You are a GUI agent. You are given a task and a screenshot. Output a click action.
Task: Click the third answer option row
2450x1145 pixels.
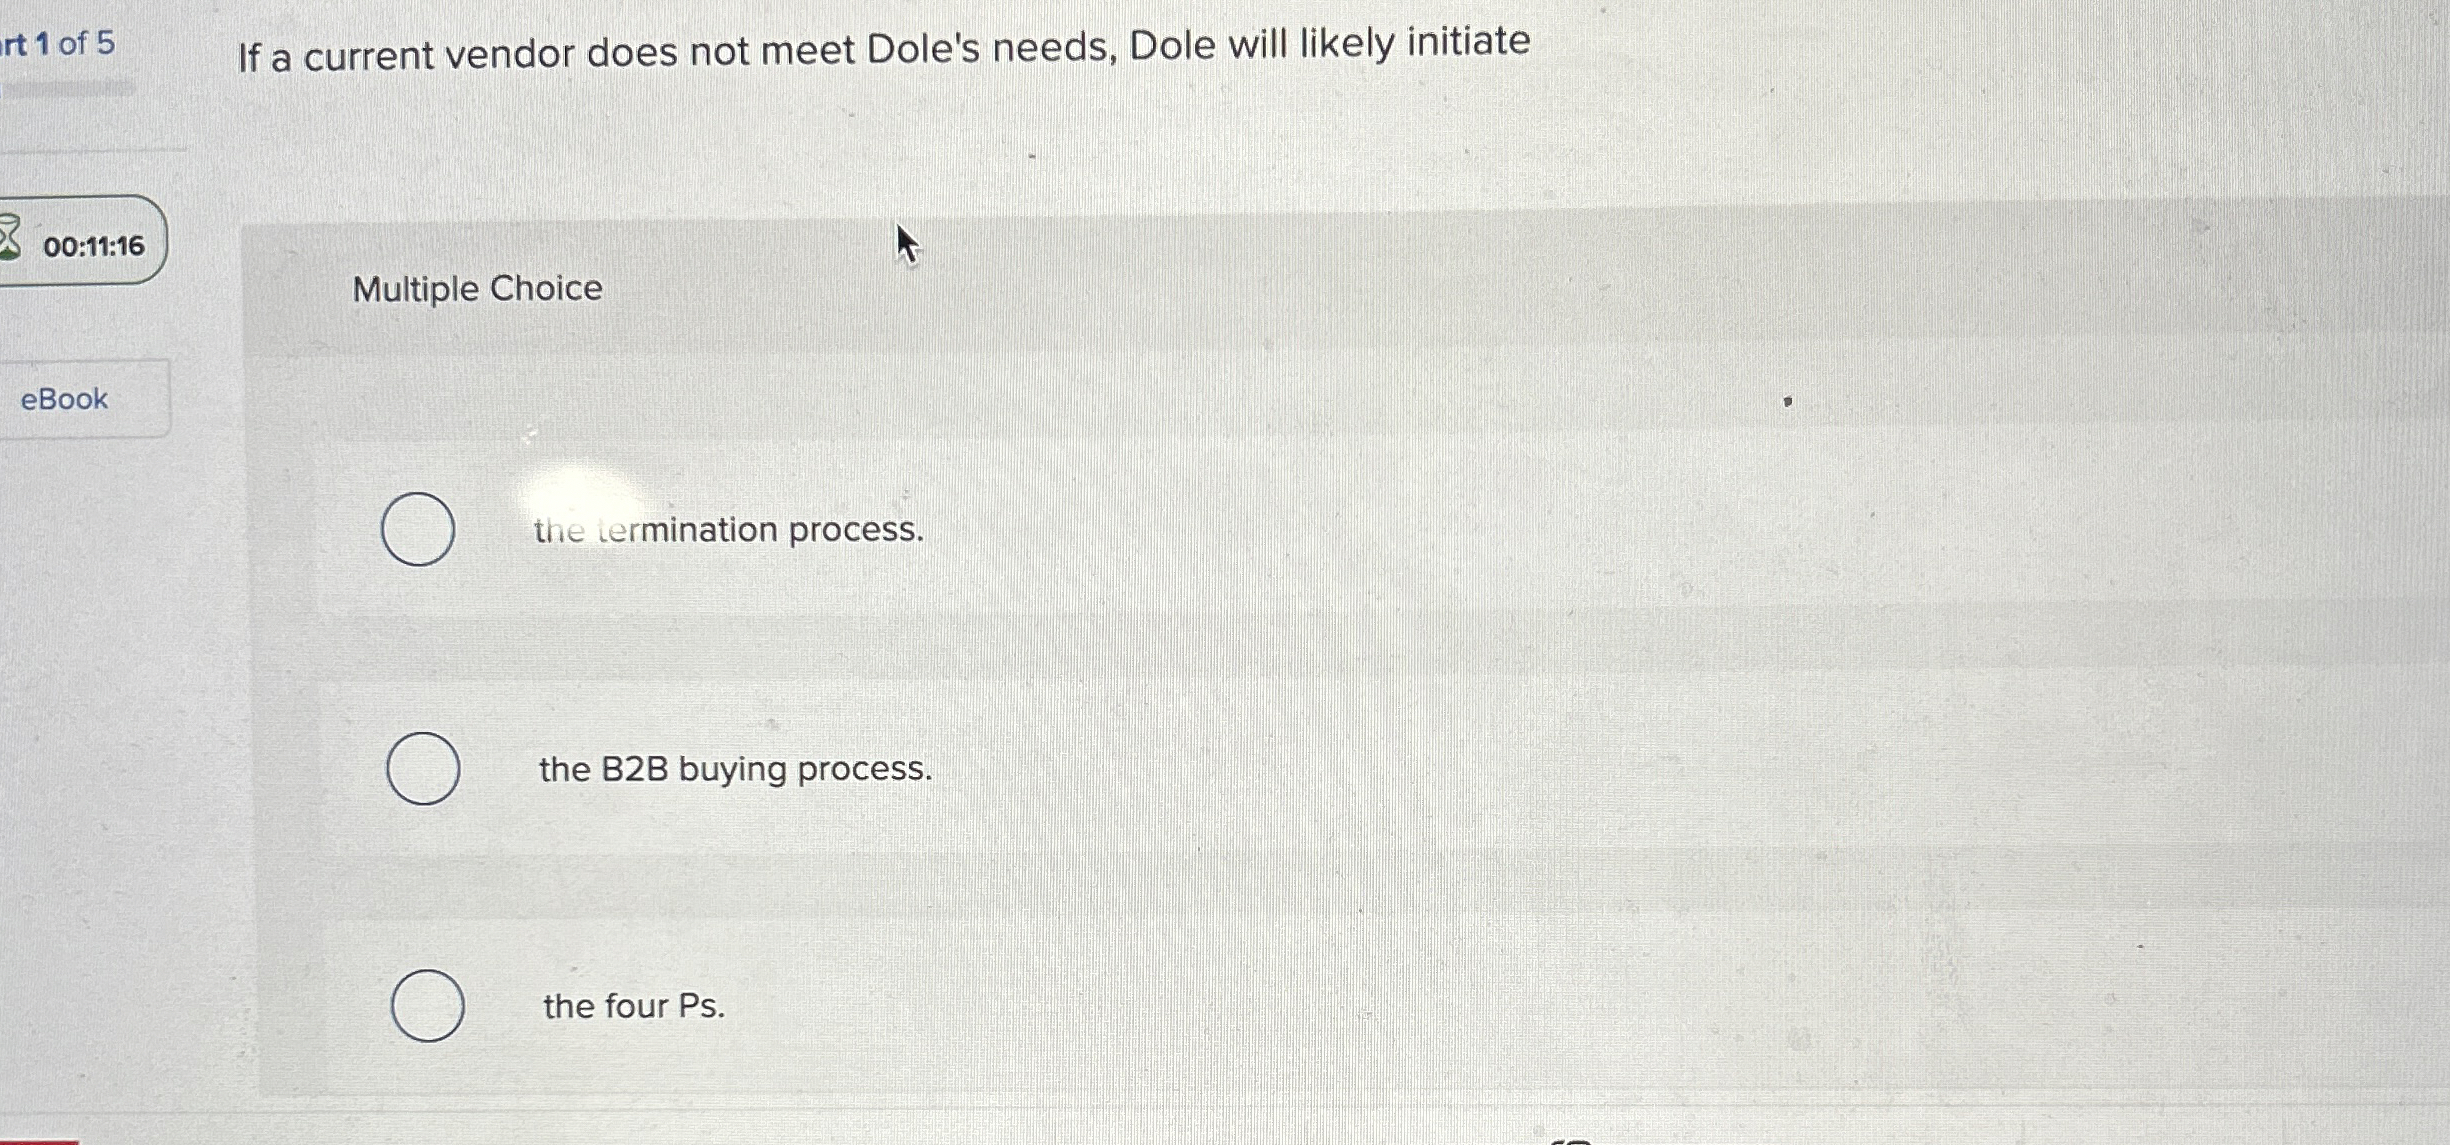click(1100, 1005)
